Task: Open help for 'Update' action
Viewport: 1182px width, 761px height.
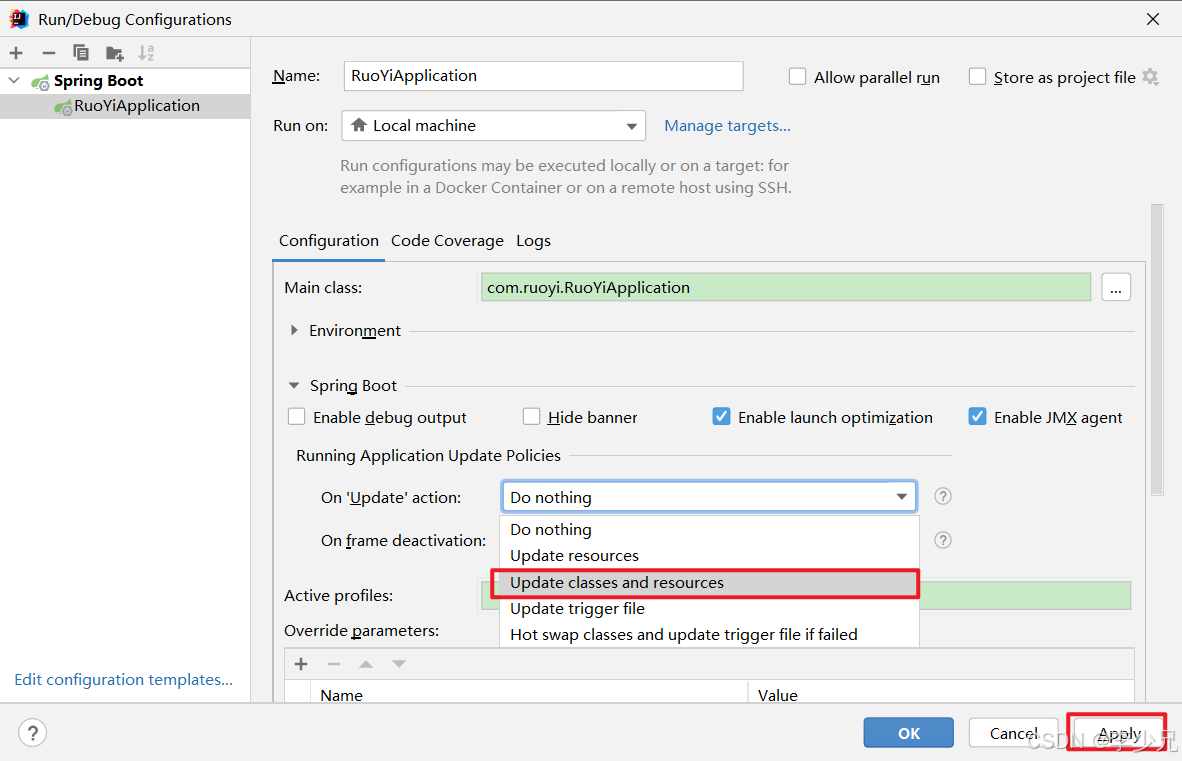Action: coord(942,497)
